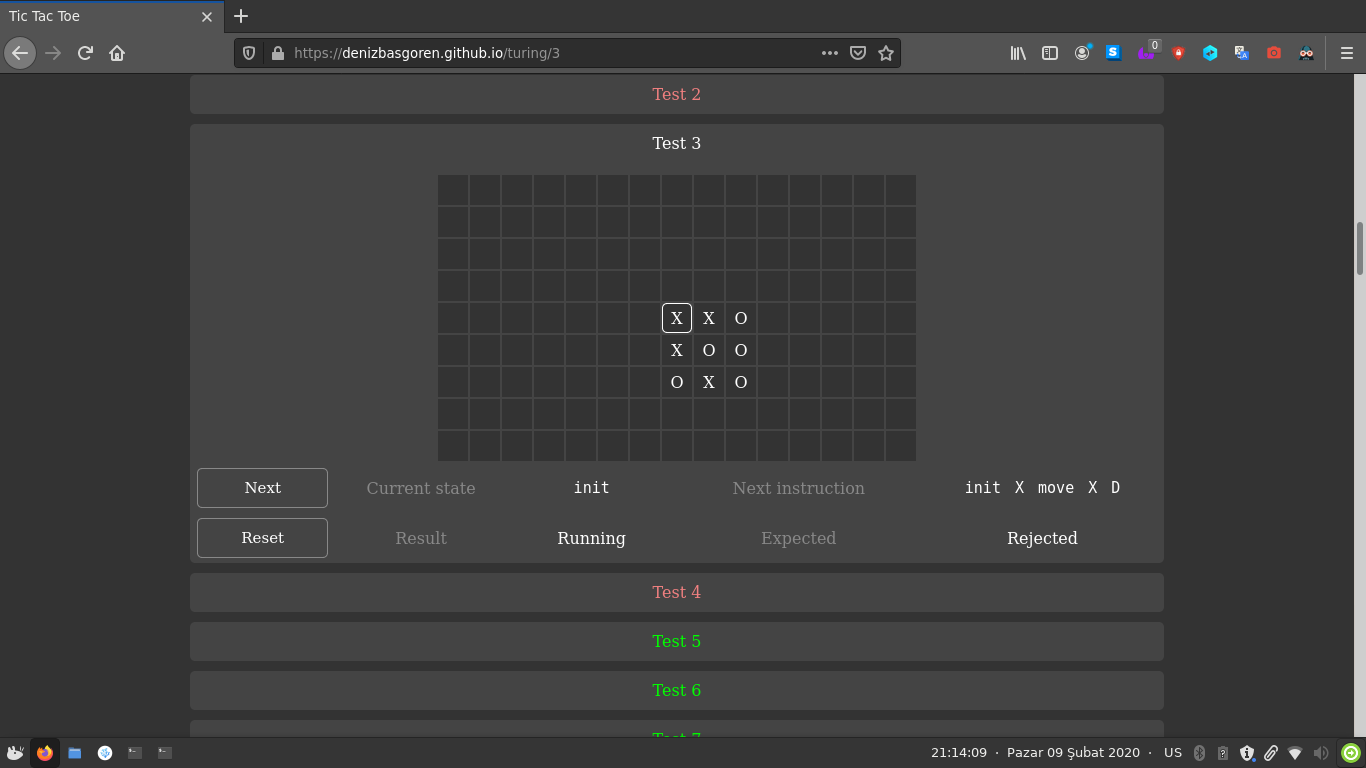Screen dimensions: 1366x768
Task: Click the tracking protection shield in address bar
Action: [248, 53]
